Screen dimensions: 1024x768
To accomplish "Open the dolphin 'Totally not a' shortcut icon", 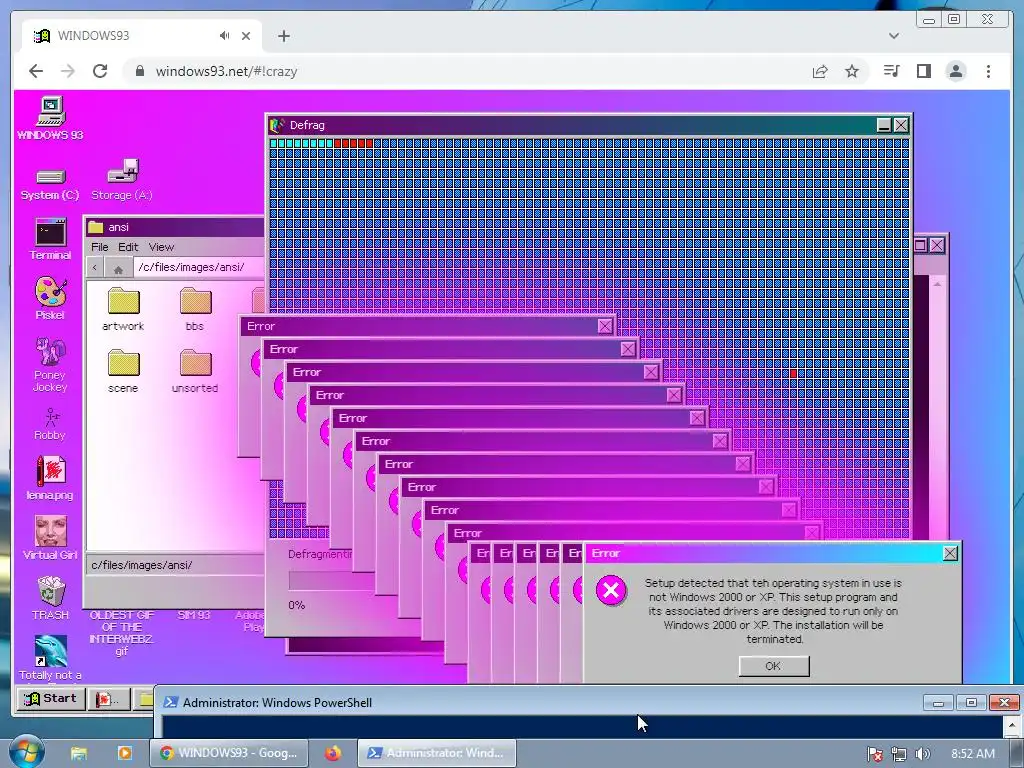I will [50, 657].
